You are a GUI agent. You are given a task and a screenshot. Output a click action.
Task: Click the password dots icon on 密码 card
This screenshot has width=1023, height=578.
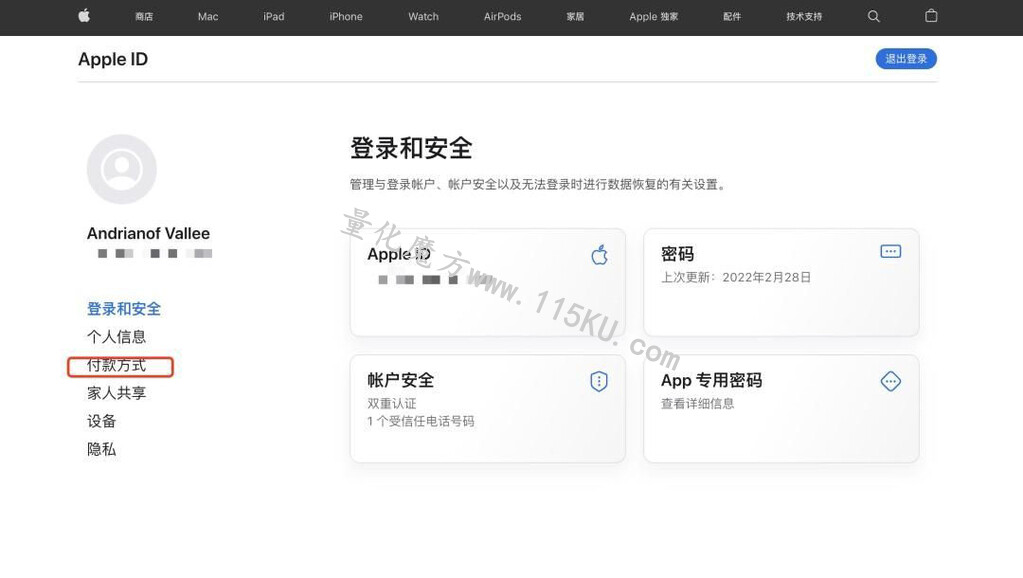[x=891, y=251]
